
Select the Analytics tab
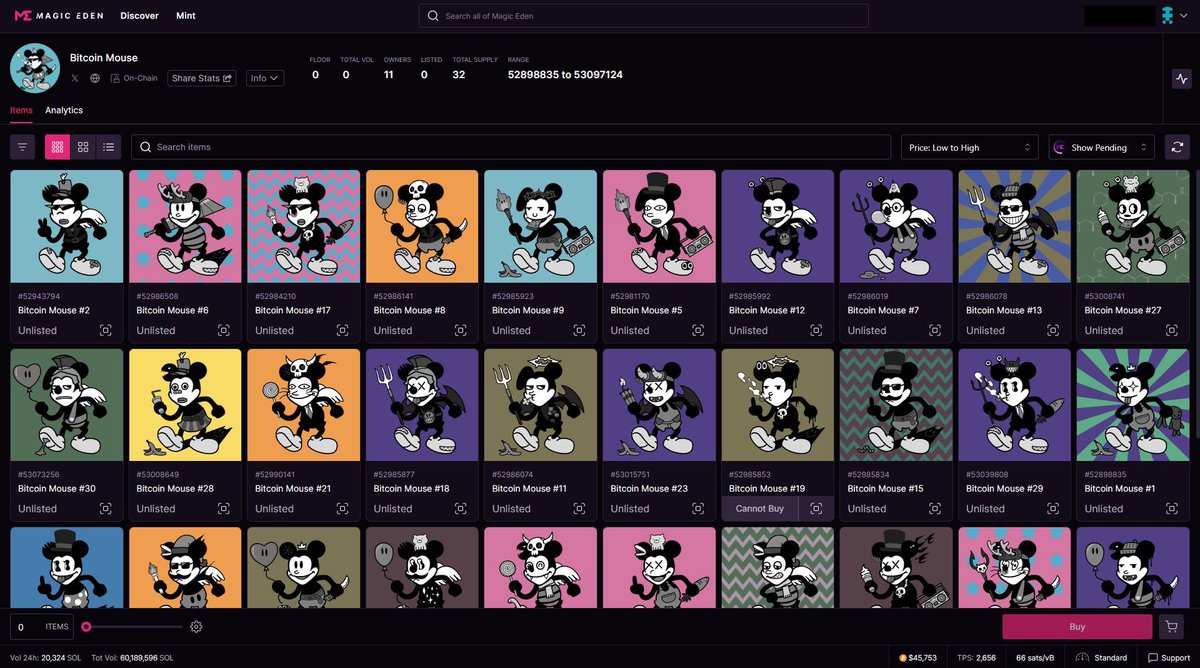(64, 110)
